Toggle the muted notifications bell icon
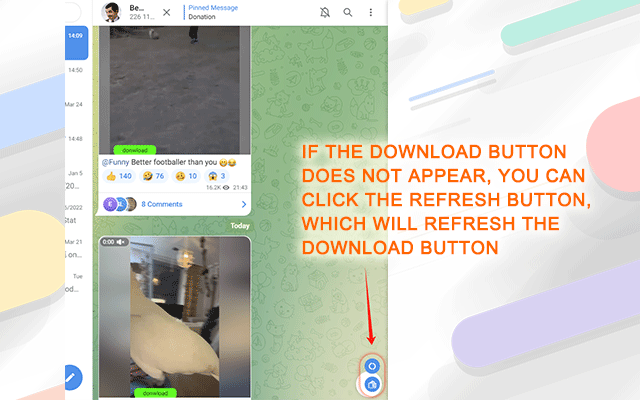This screenshot has width=640, height=400. [325, 12]
